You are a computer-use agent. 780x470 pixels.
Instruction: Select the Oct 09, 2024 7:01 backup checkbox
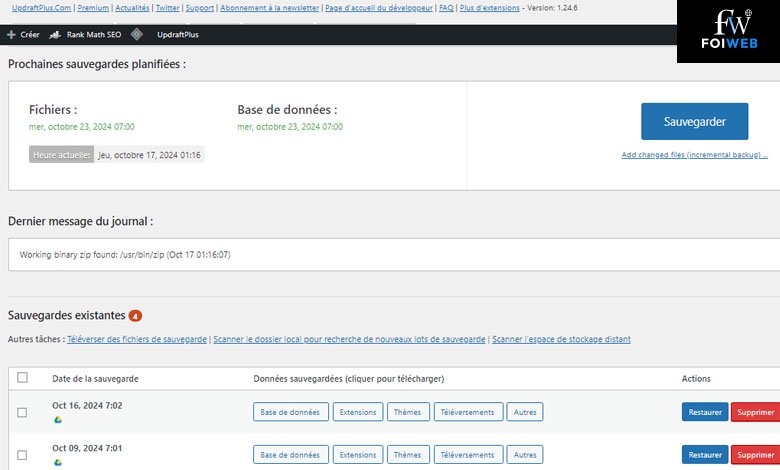22,455
